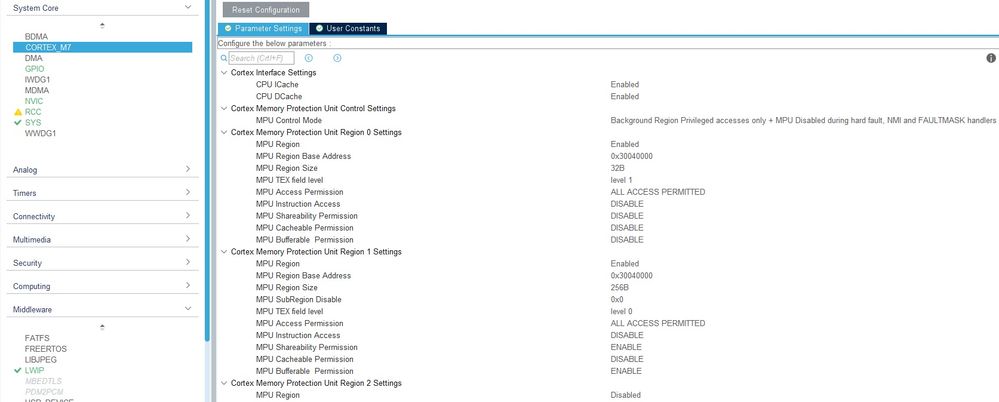The image size is (999, 402).
Task: Click the search magnifier icon
Action: click(224, 58)
